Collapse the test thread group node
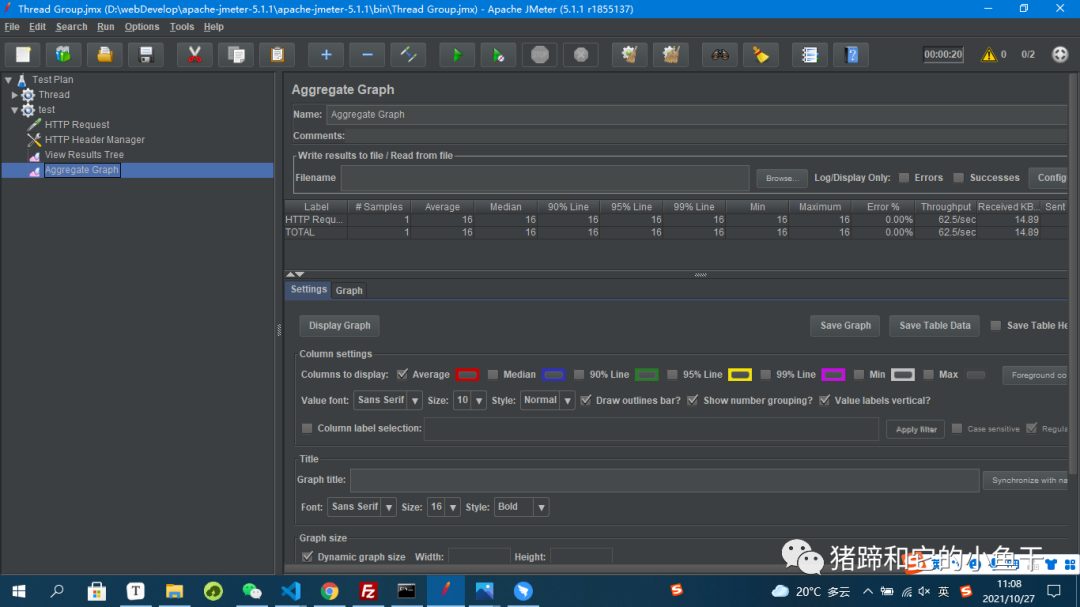The image size is (1080, 607). tap(14, 110)
